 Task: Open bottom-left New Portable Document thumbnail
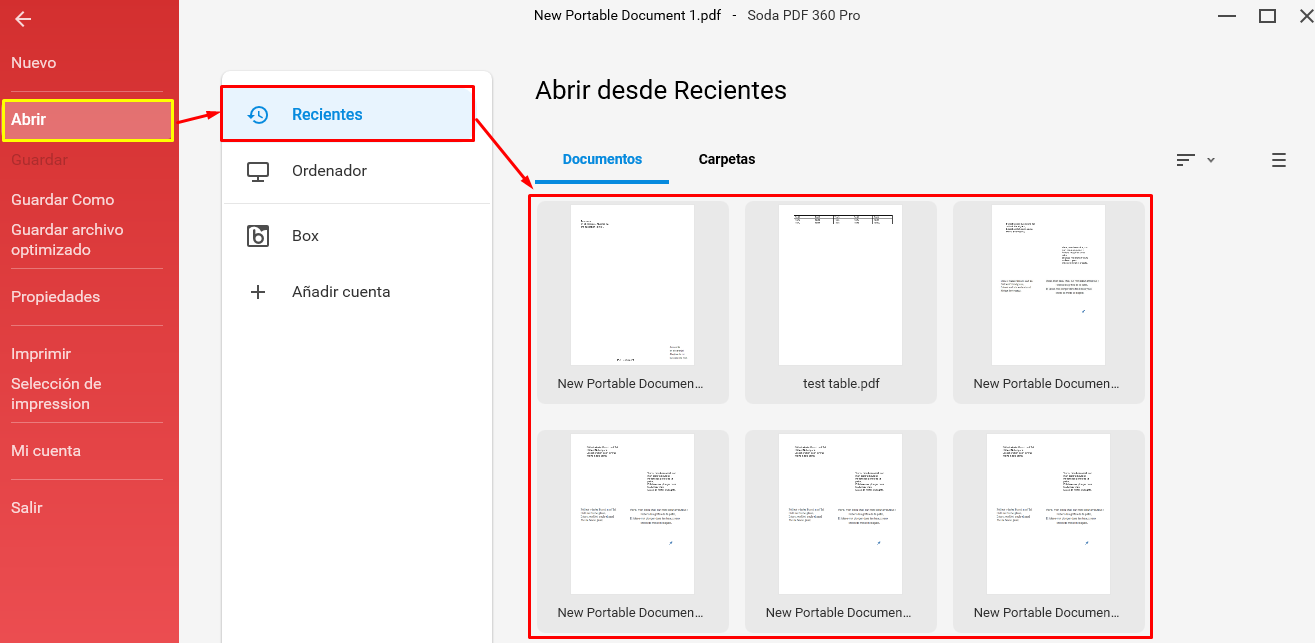pyautogui.click(x=633, y=514)
